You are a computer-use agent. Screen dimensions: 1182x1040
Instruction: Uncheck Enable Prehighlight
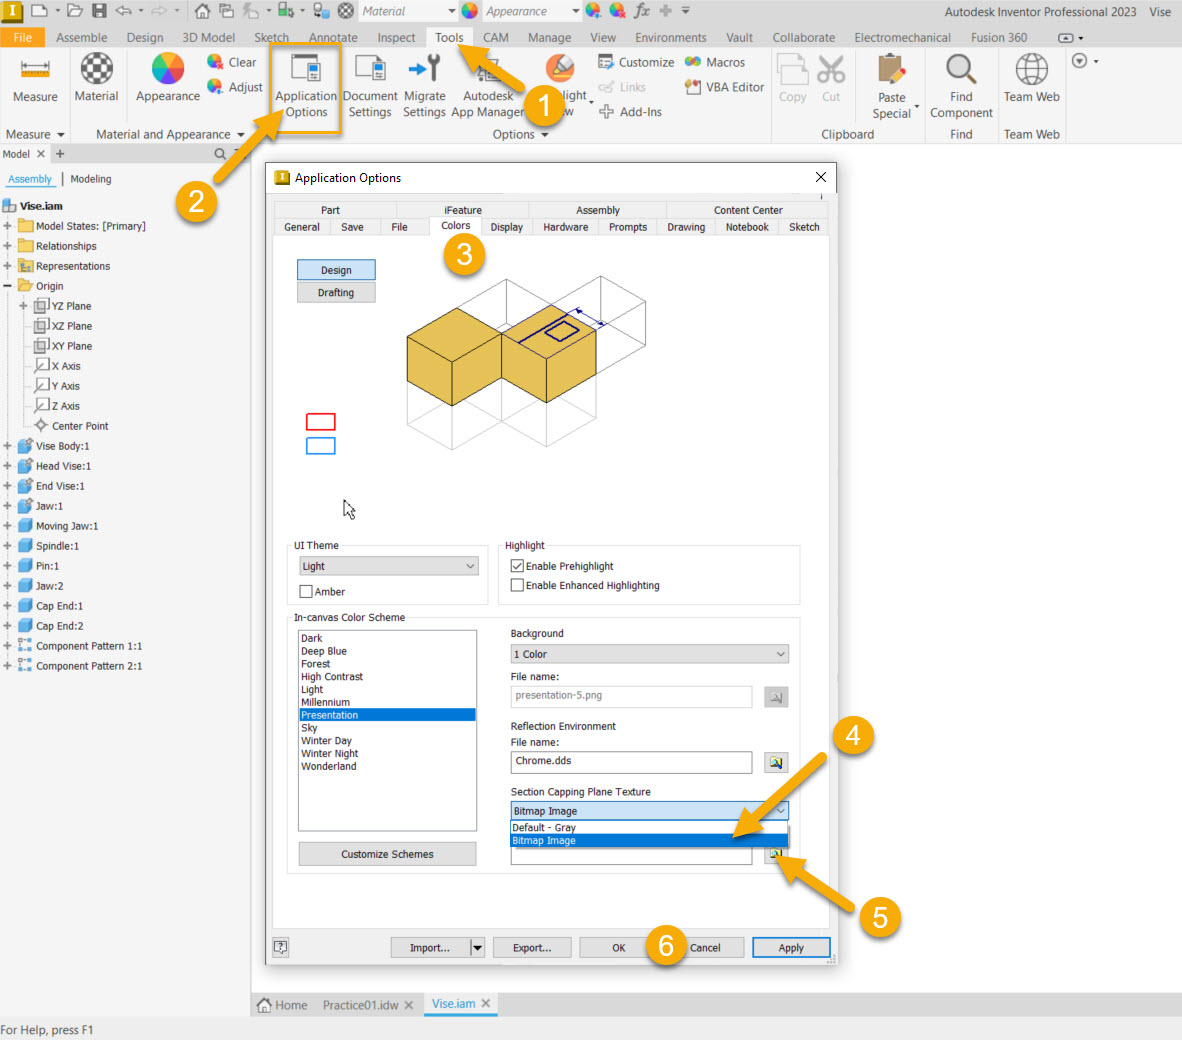(x=517, y=566)
